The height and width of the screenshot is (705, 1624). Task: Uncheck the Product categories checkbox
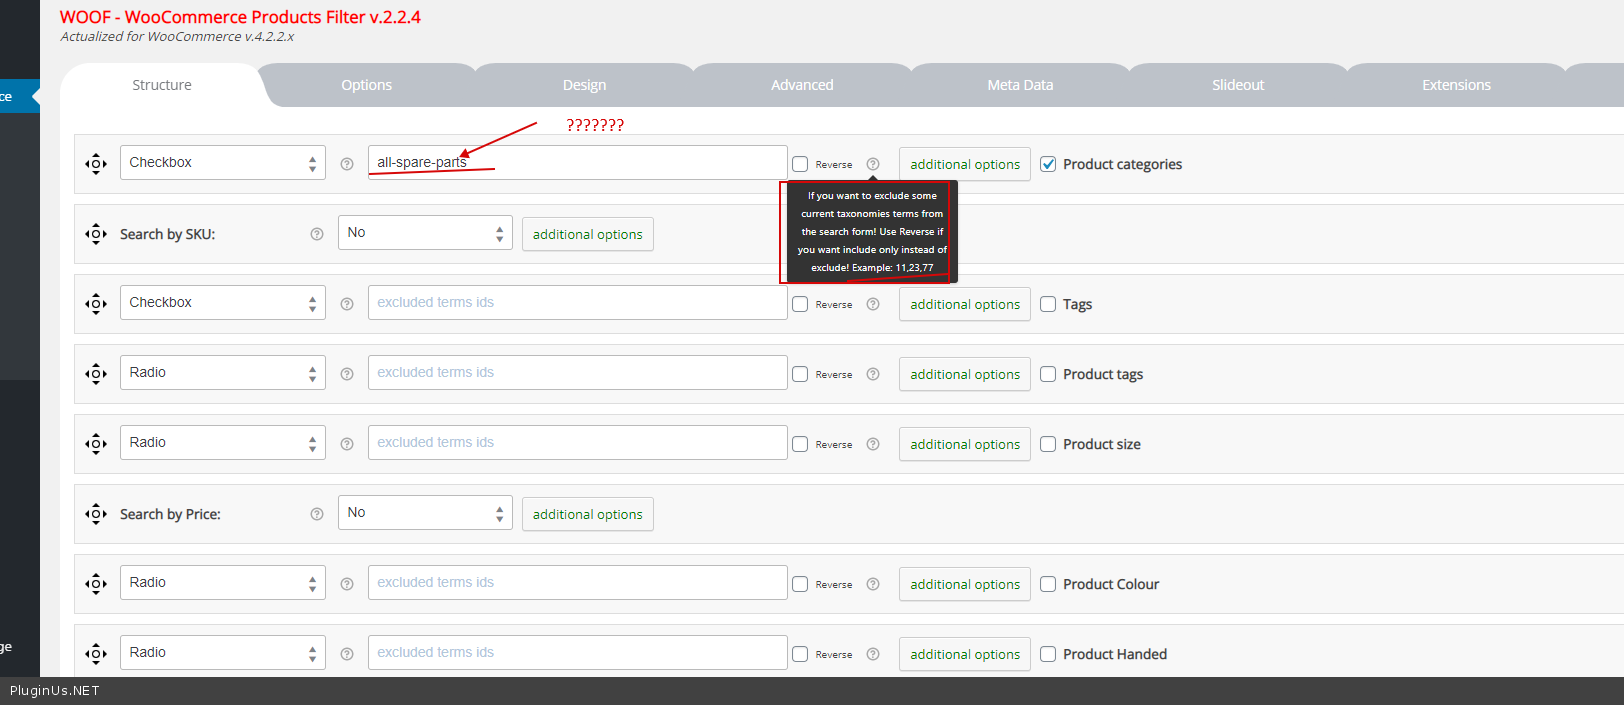pyautogui.click(x=1048, y=164)
